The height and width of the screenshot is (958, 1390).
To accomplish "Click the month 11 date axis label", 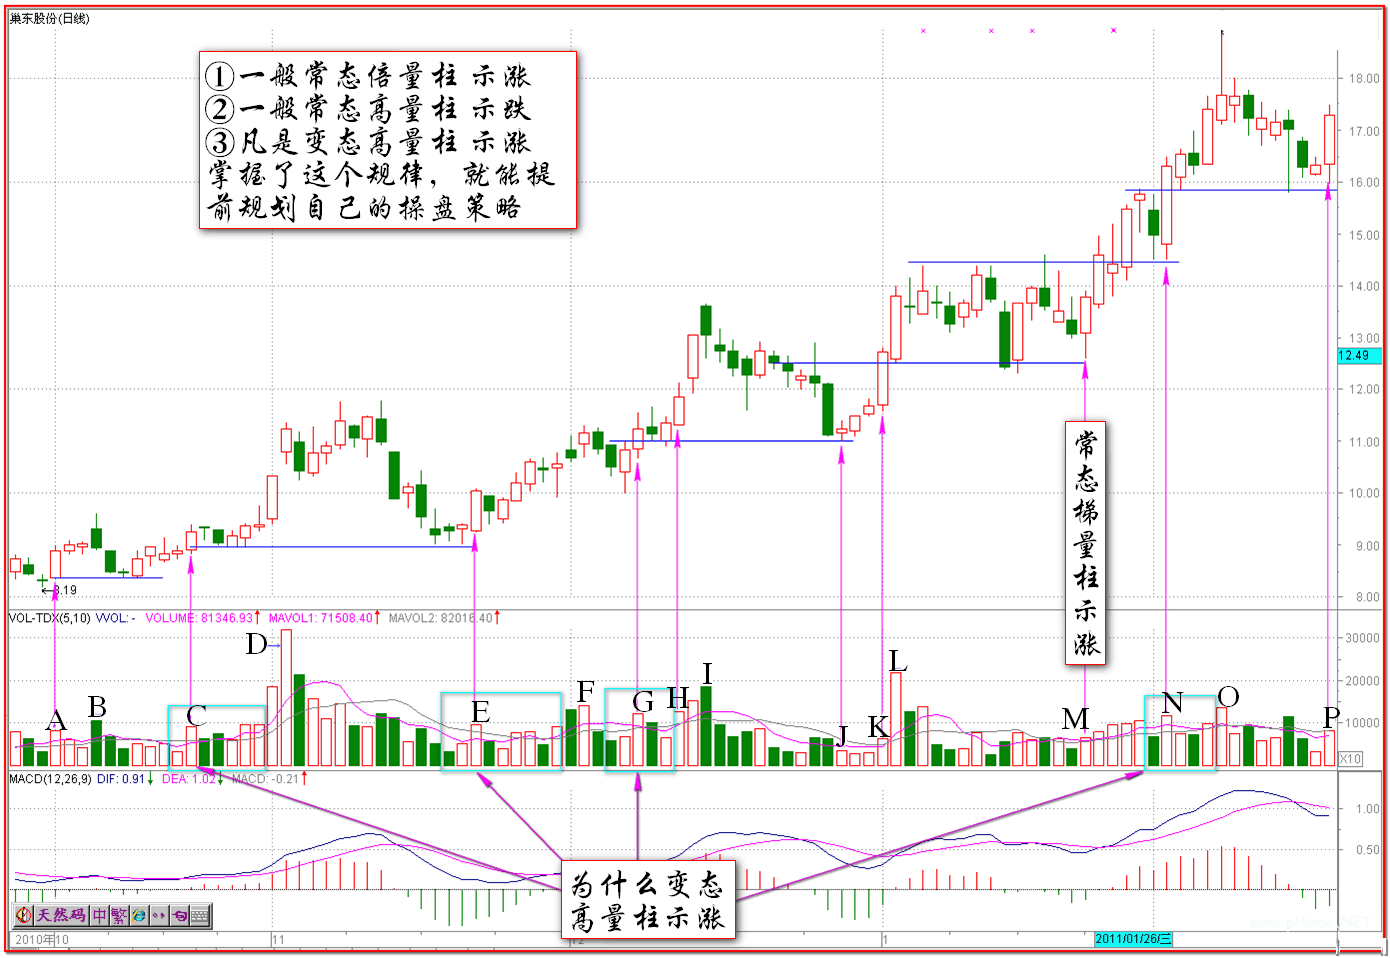I will point(279,940).
